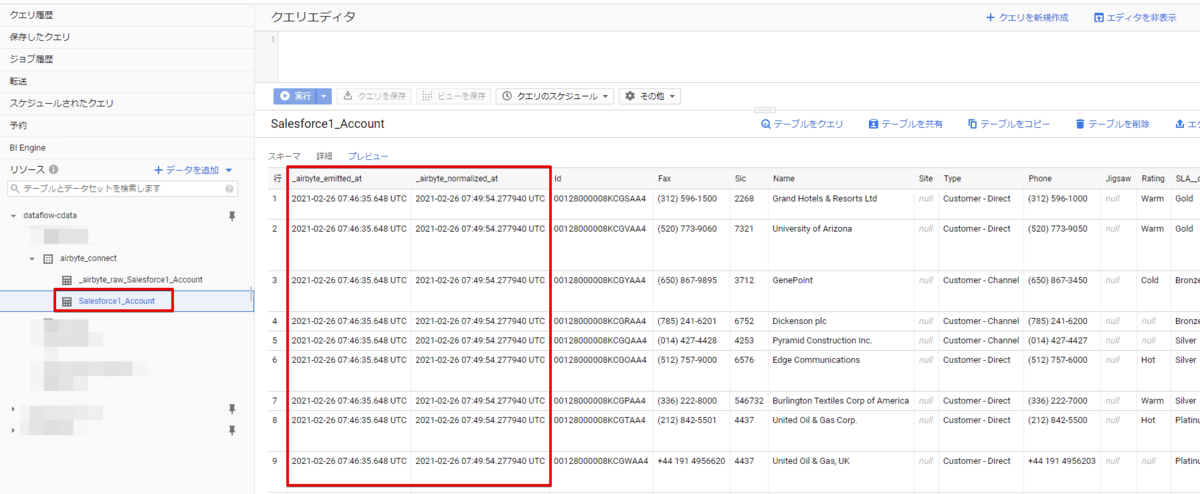Screen dimensions: 1200x494
Task: Click the Id column header
Action: (558, 178)
